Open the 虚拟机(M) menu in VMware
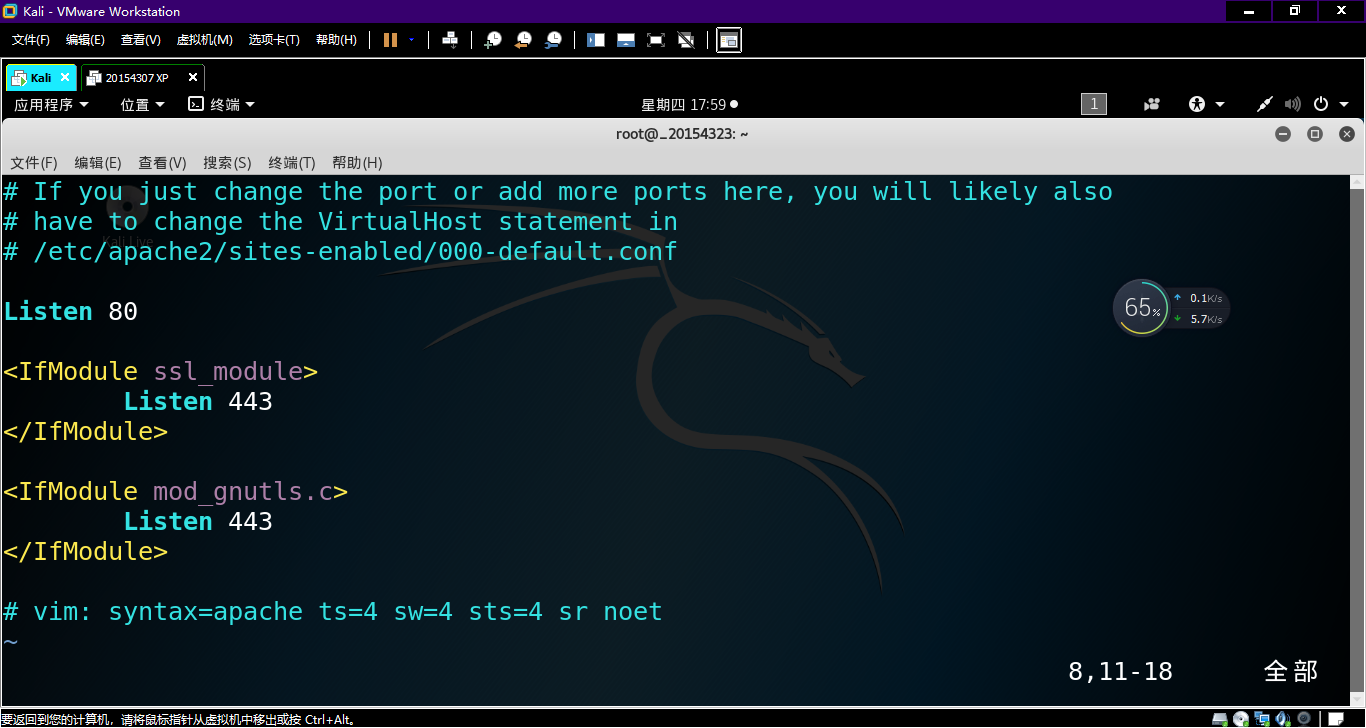Image resolution: width=1366 pixels, height=728 pixels. click(x=204, y=40)
